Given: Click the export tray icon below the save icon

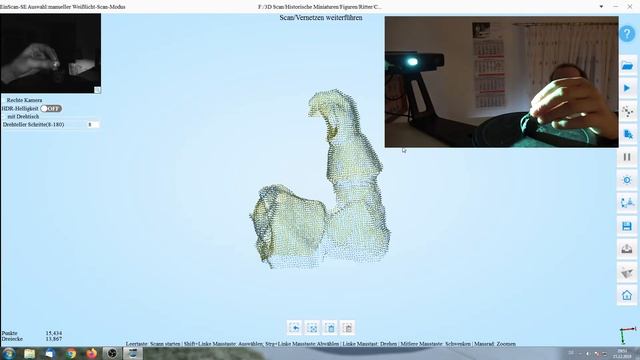Looking at the screenshot, I should (x=627, y=249).
